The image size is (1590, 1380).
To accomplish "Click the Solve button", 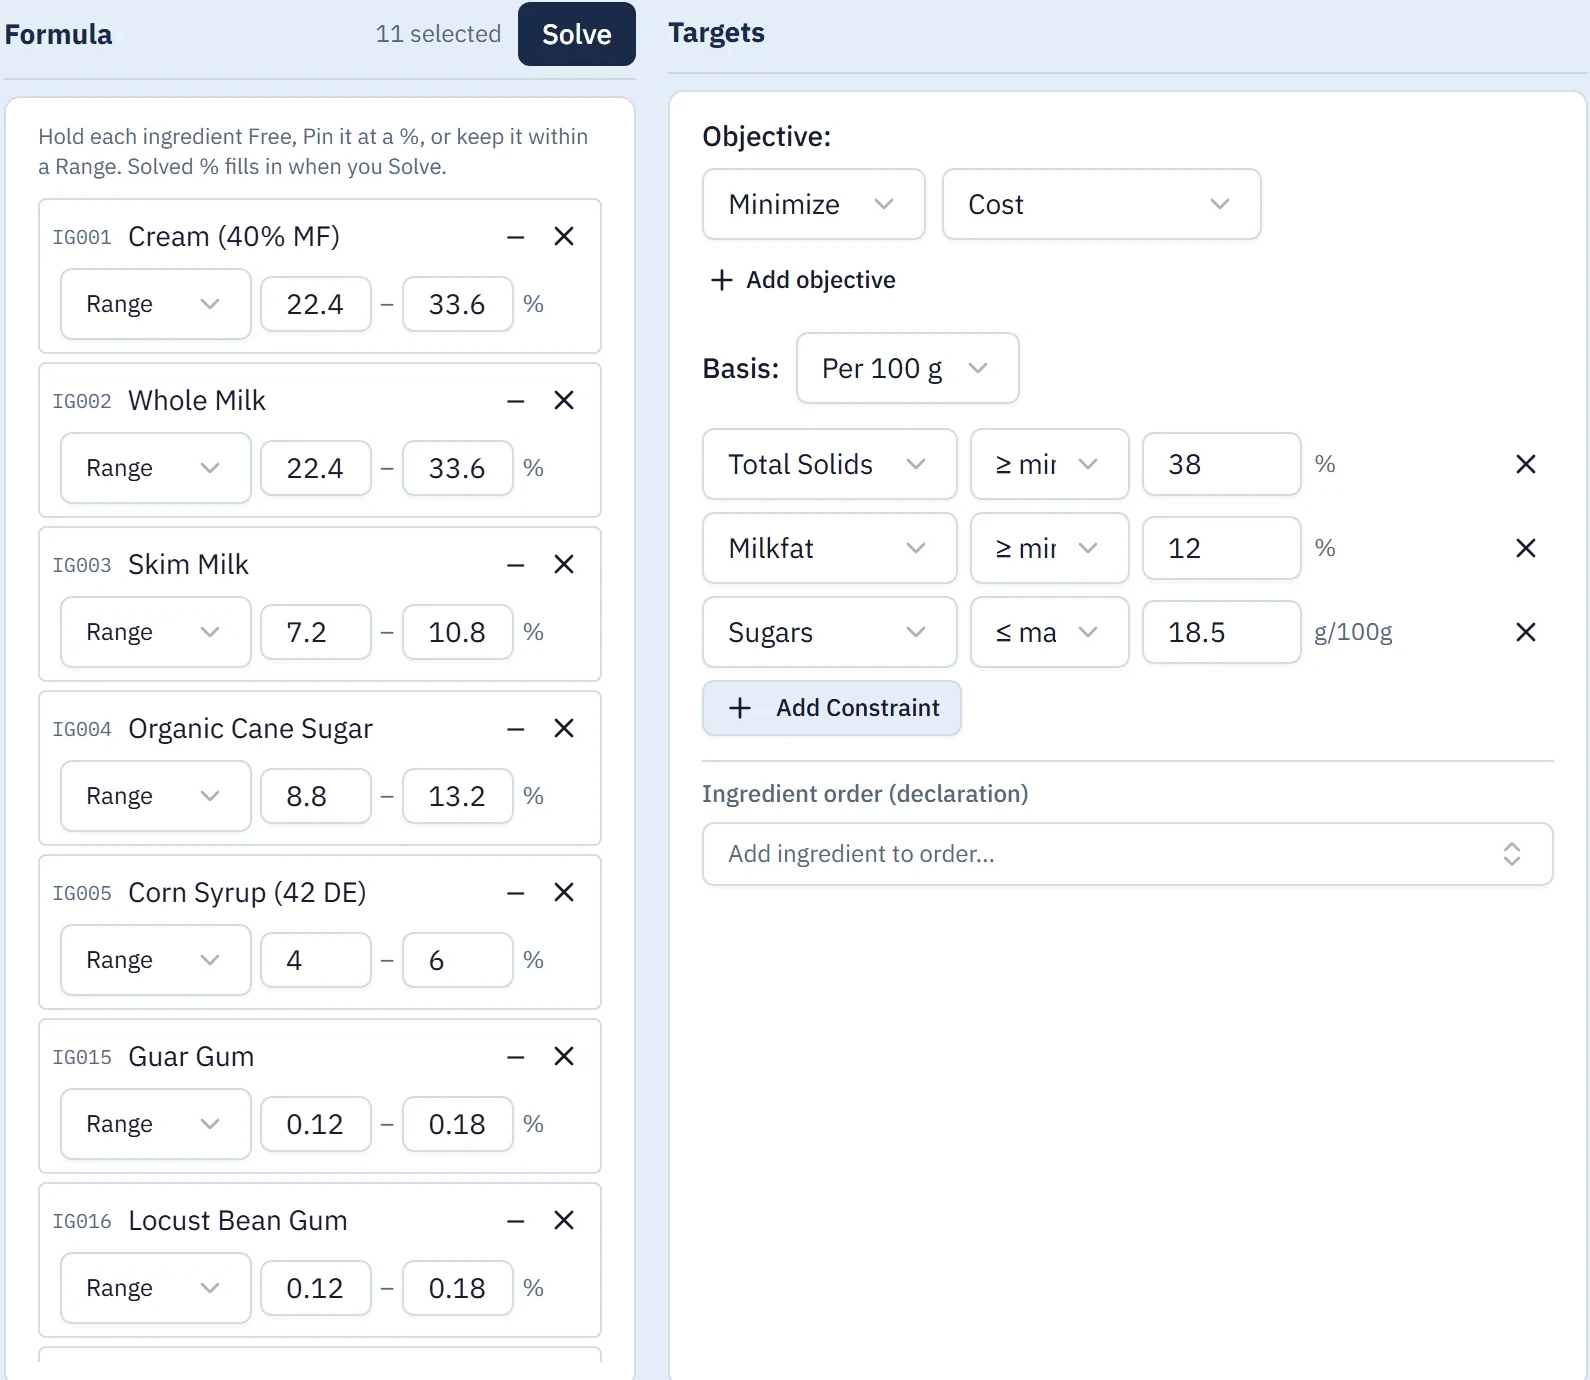I will pyautogui.click(x=577, y=34).
